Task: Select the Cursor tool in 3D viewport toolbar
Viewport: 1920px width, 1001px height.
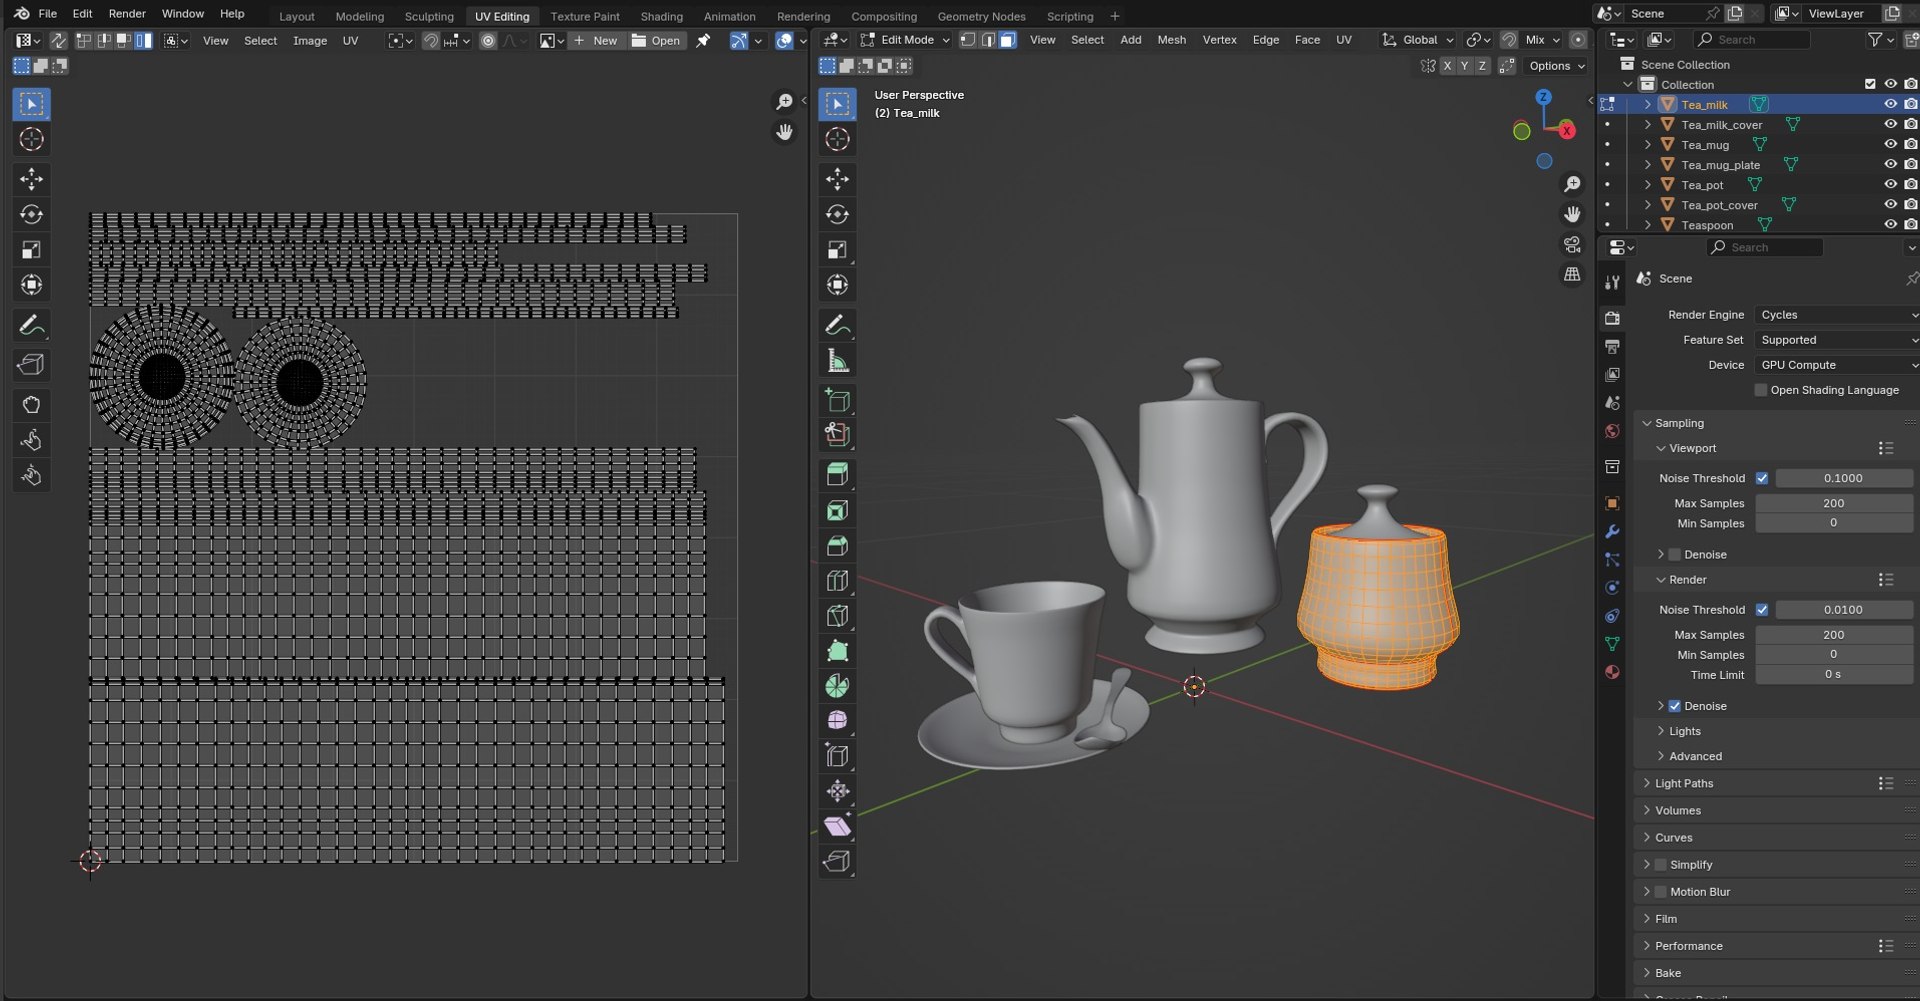Action: tap(837, 140)
